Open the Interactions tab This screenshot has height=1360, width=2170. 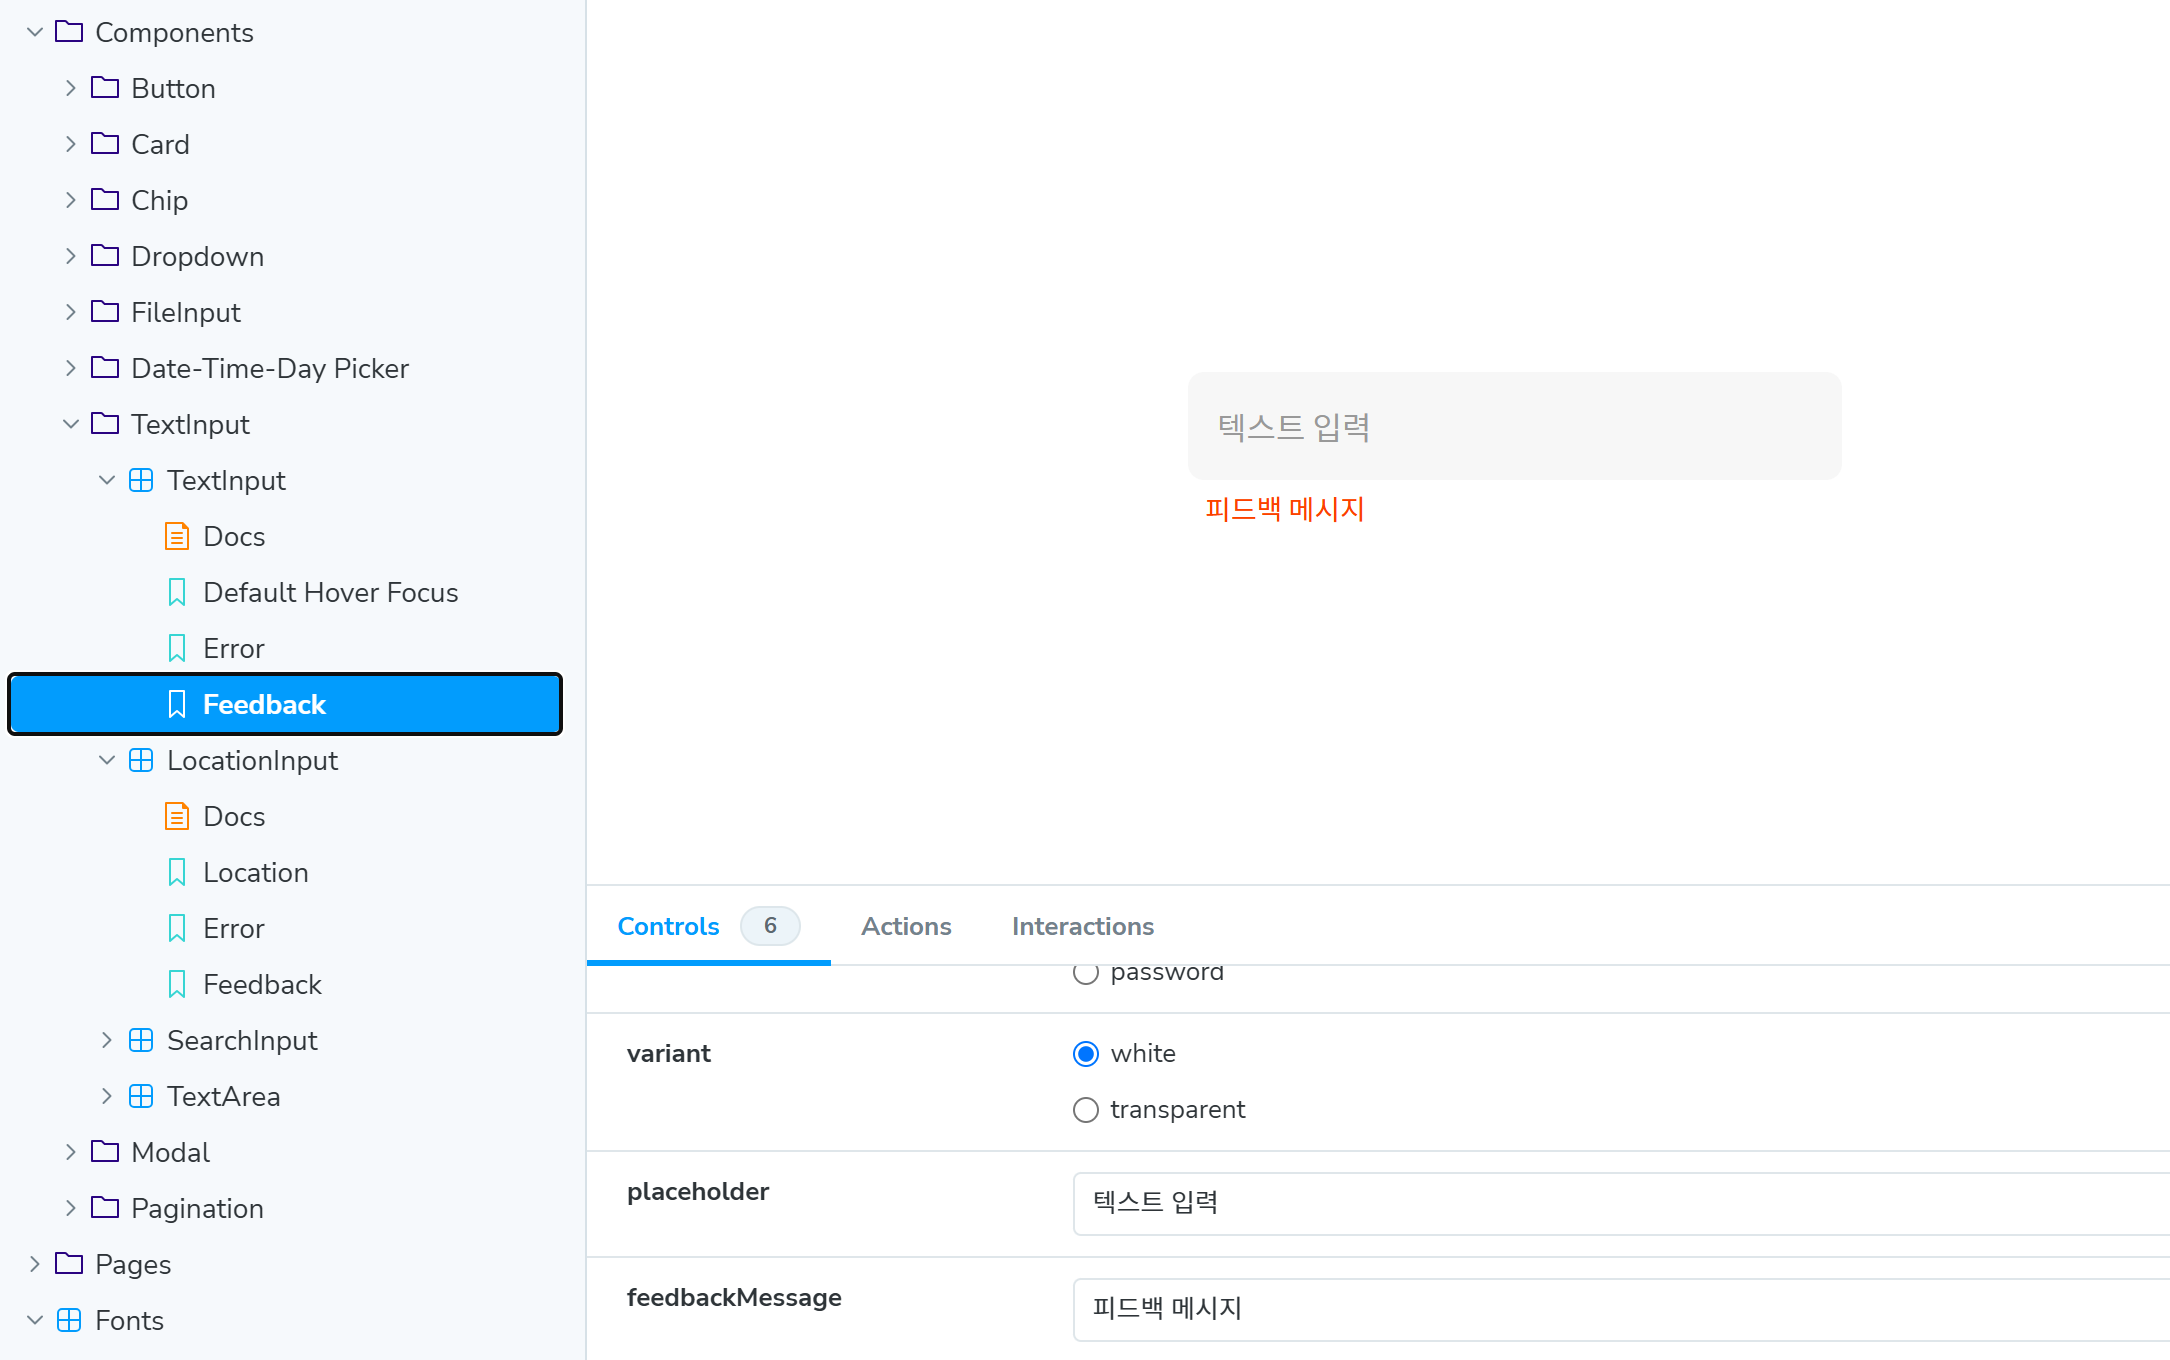tap(1082, 927)
